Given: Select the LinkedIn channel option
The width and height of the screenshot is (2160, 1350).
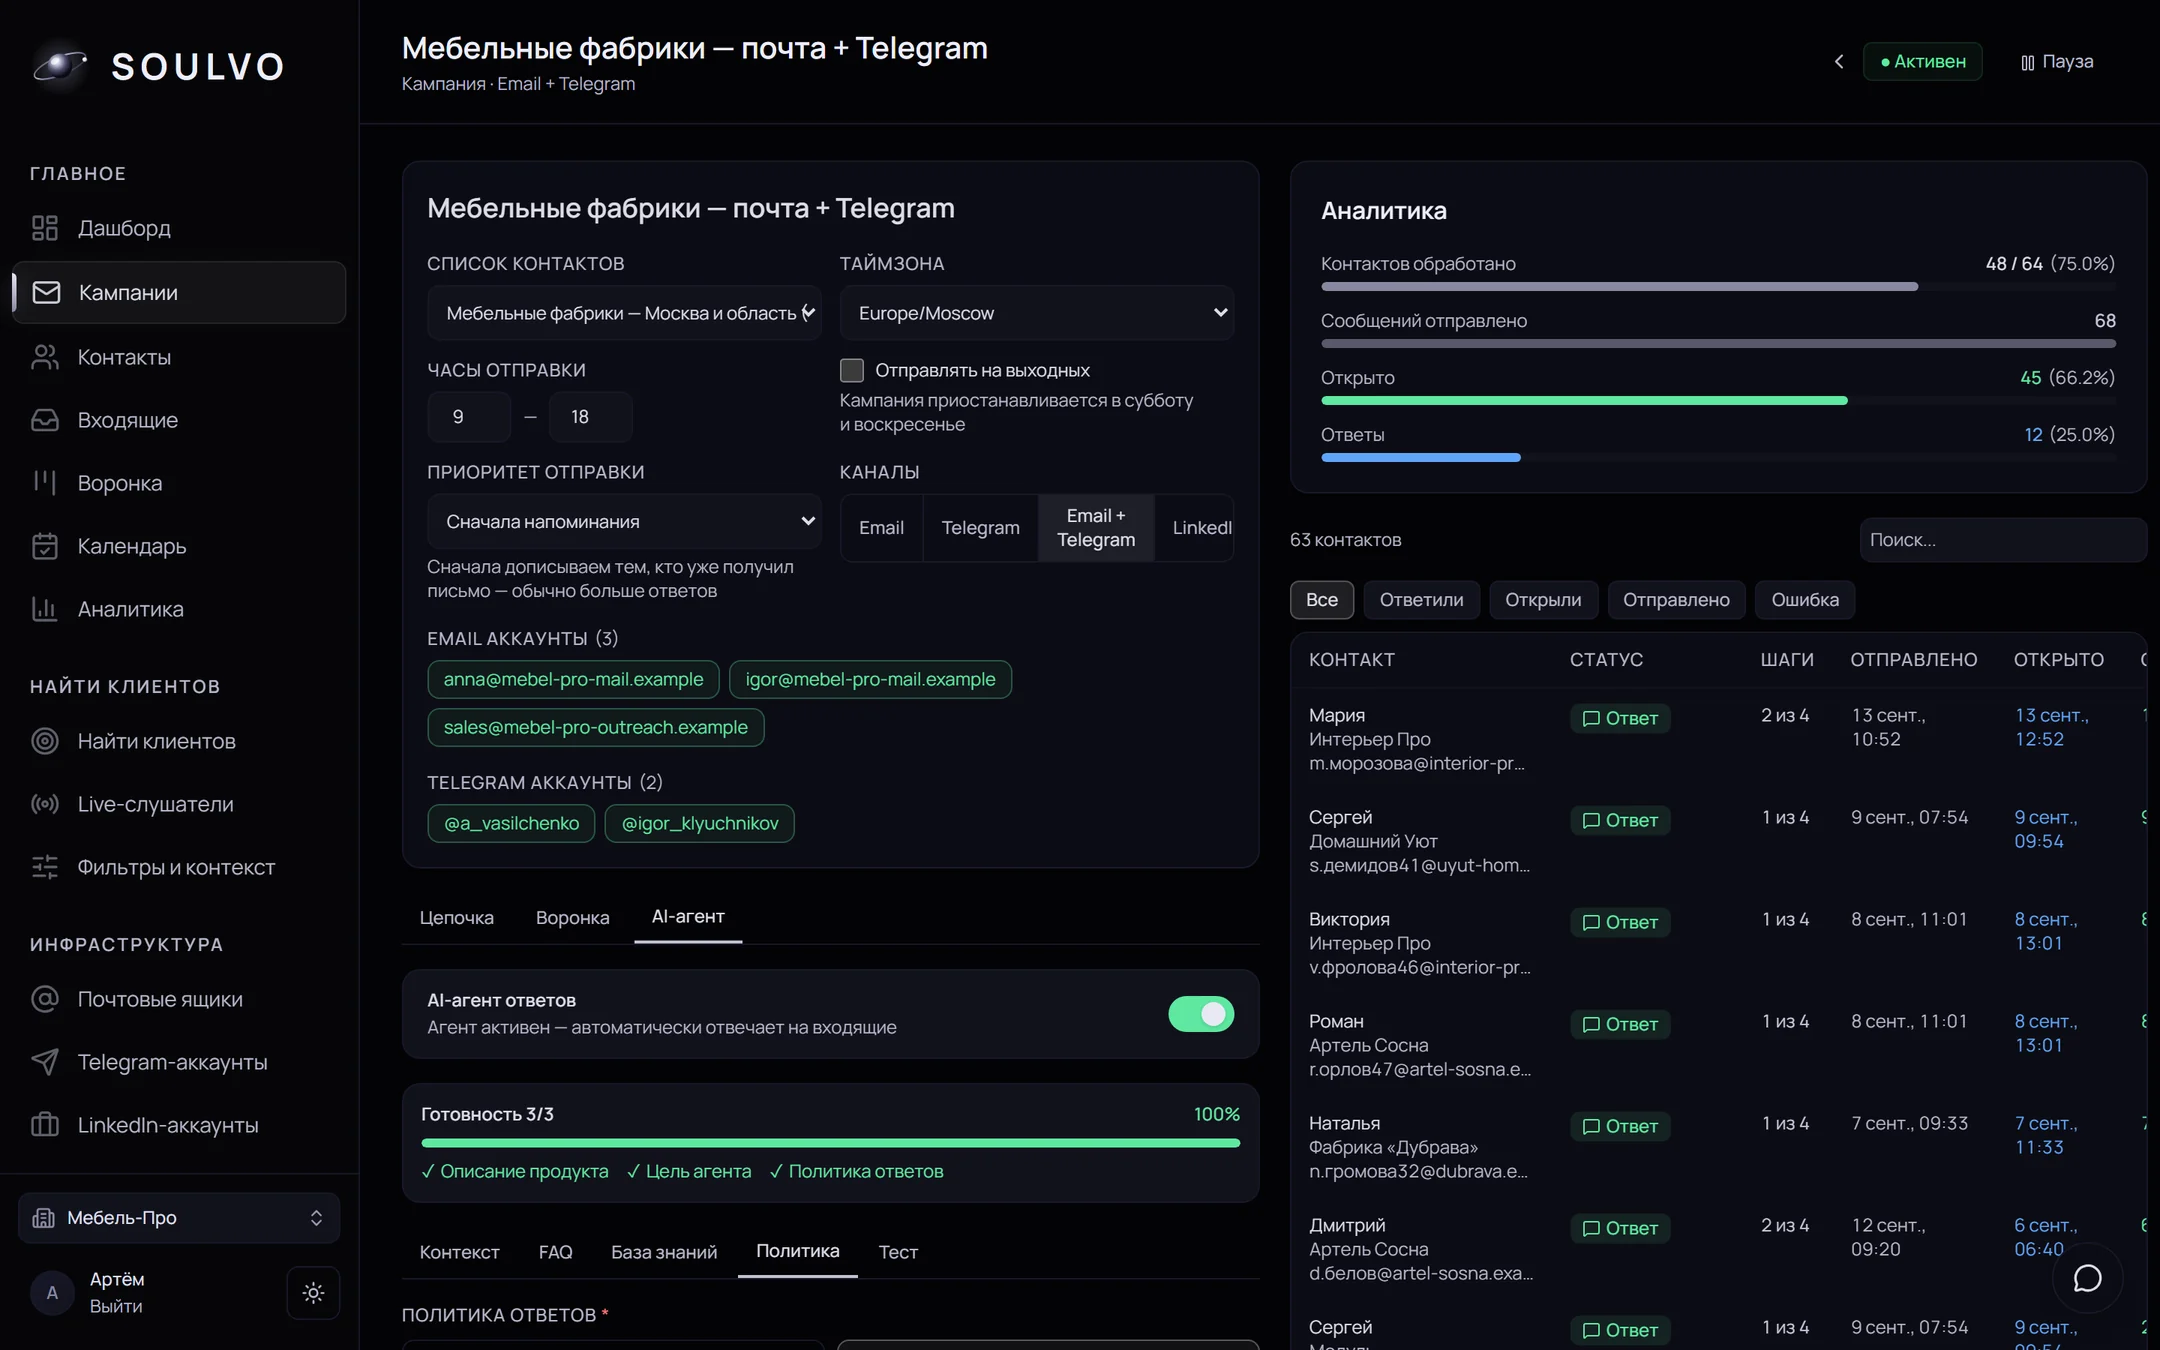Looking at the screenshot, I should (x=1195, y=528).
